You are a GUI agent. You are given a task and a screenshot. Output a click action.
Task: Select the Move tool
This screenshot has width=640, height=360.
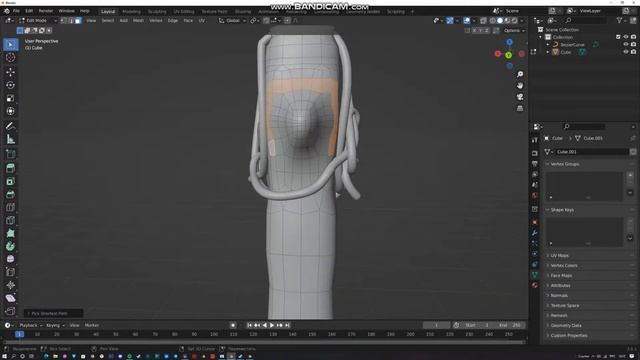11,72
